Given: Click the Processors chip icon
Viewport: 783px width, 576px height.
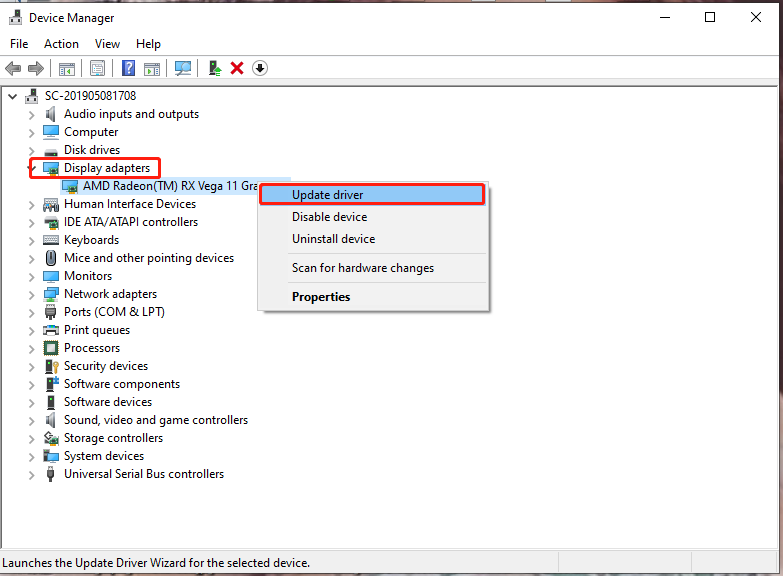Looking at the screenshot, I should coord(51,348).
